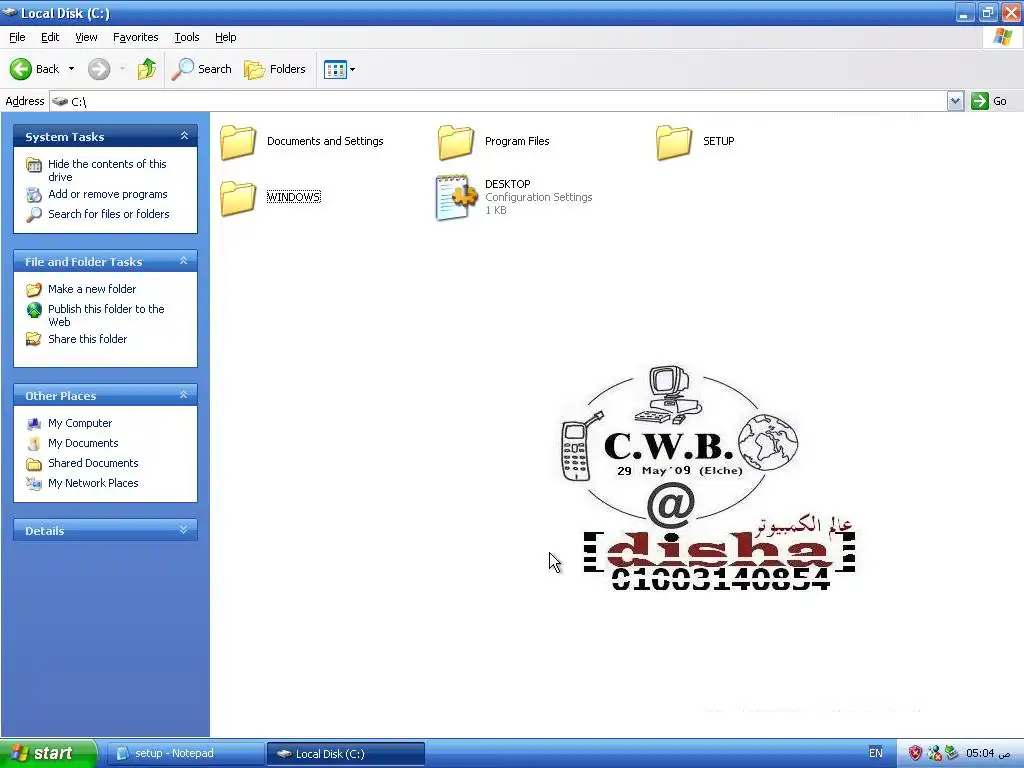Click the C:\ address input field

(499, 101)
